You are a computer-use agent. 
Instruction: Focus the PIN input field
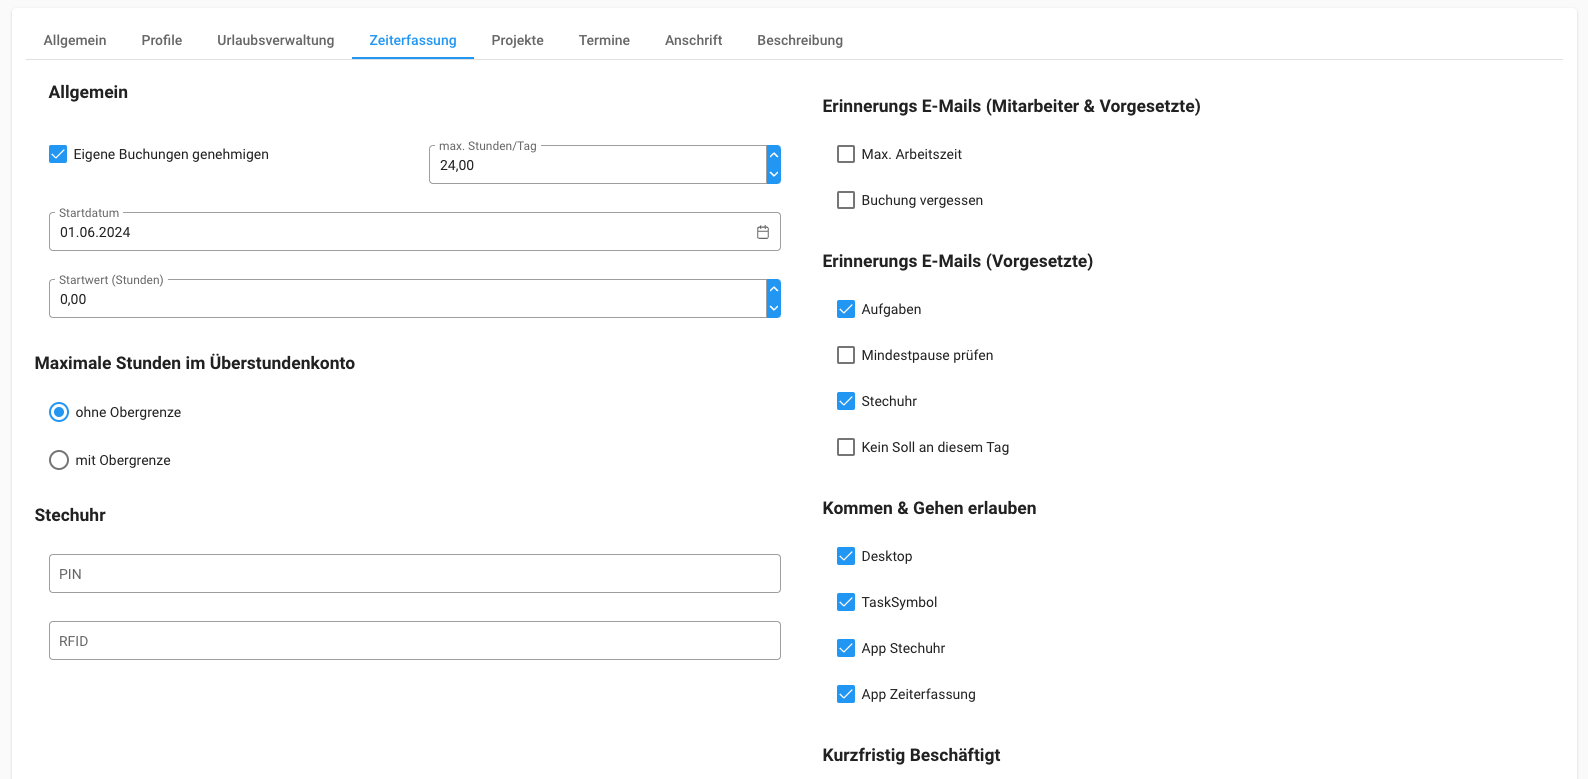click(415, 574)
